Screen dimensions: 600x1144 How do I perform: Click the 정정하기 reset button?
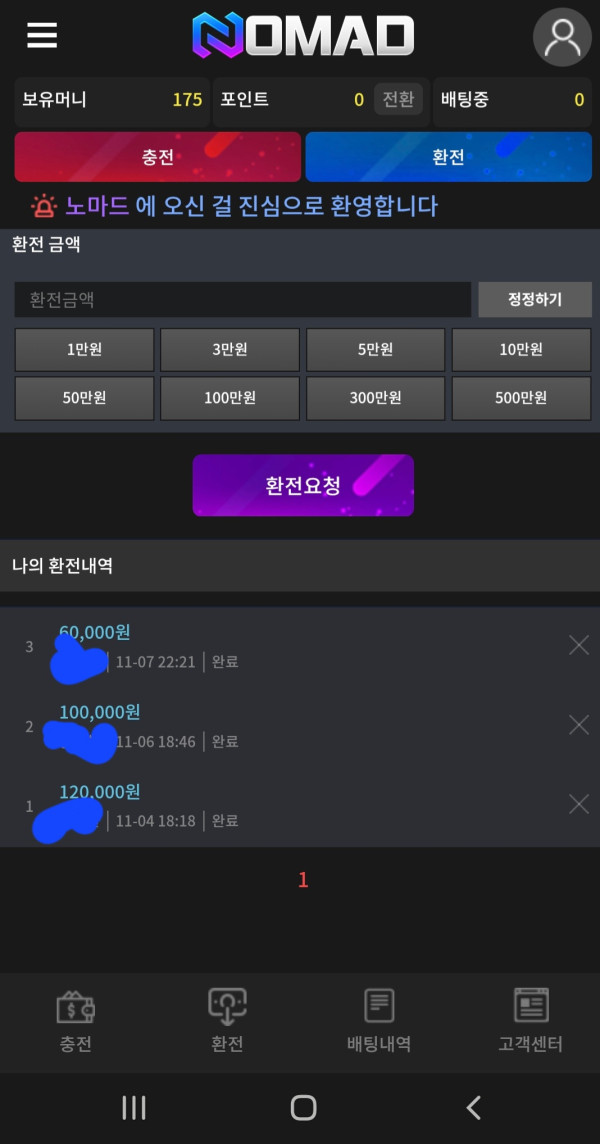[x=535, y=299]
